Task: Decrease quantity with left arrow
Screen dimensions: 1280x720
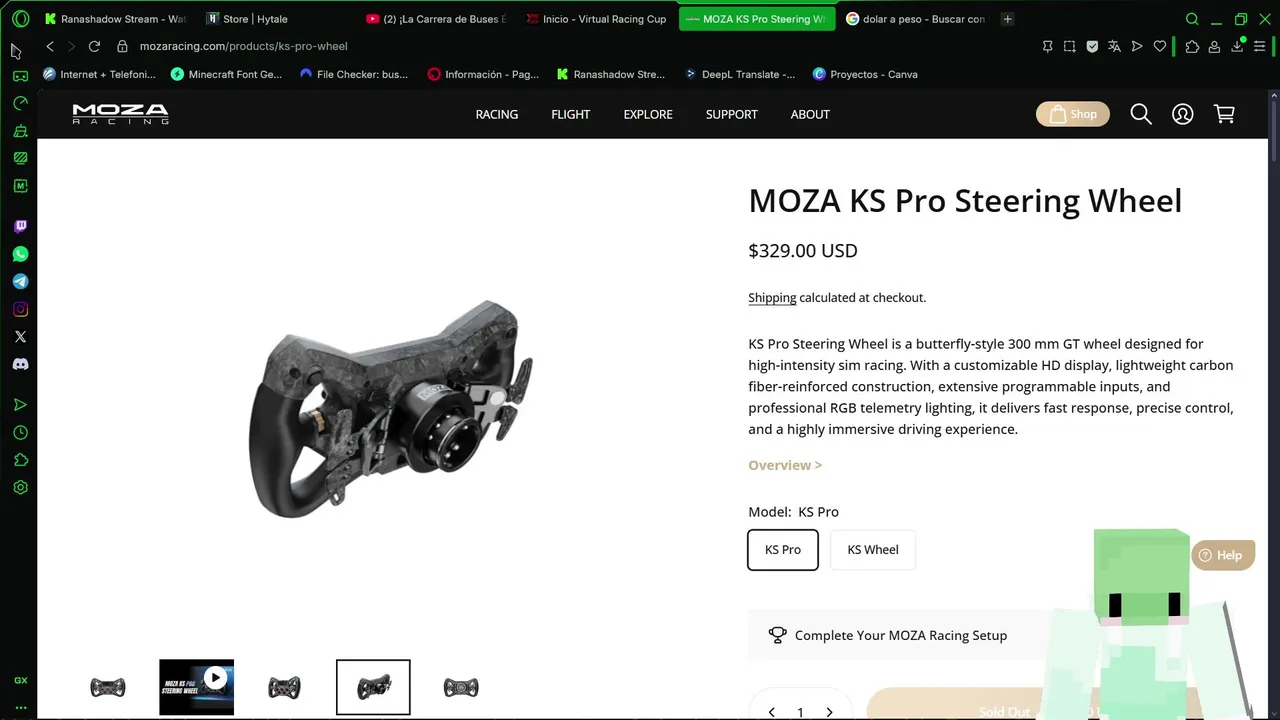Action: pos(771,712)
